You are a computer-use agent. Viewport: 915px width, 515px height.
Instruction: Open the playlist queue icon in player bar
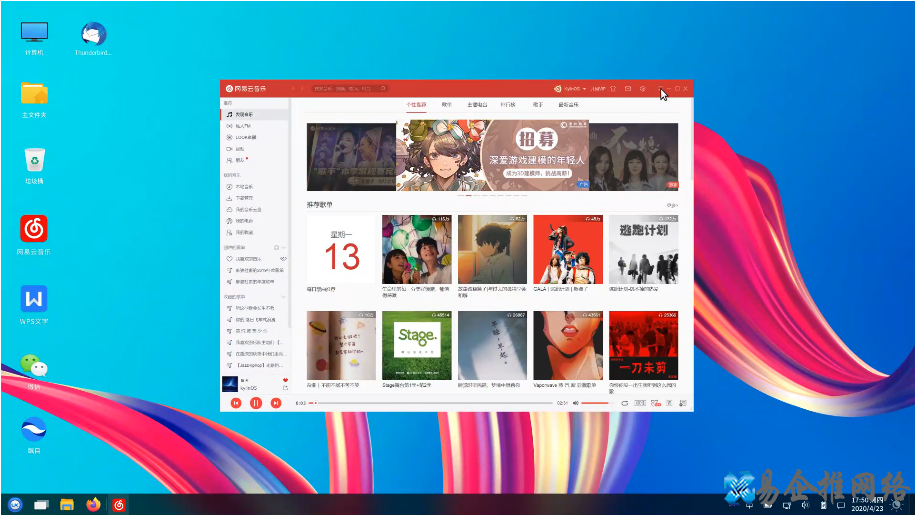pyautogui.click(x=682, y=402)
